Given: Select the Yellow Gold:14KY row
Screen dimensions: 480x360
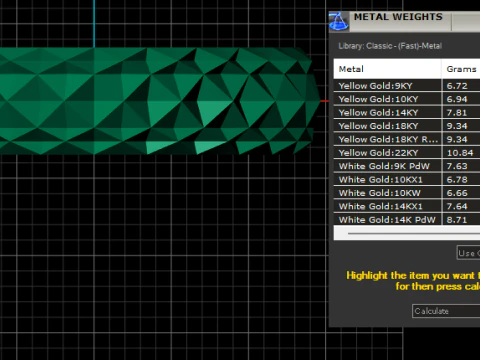Looking at the screenshot, I should 407,112.
